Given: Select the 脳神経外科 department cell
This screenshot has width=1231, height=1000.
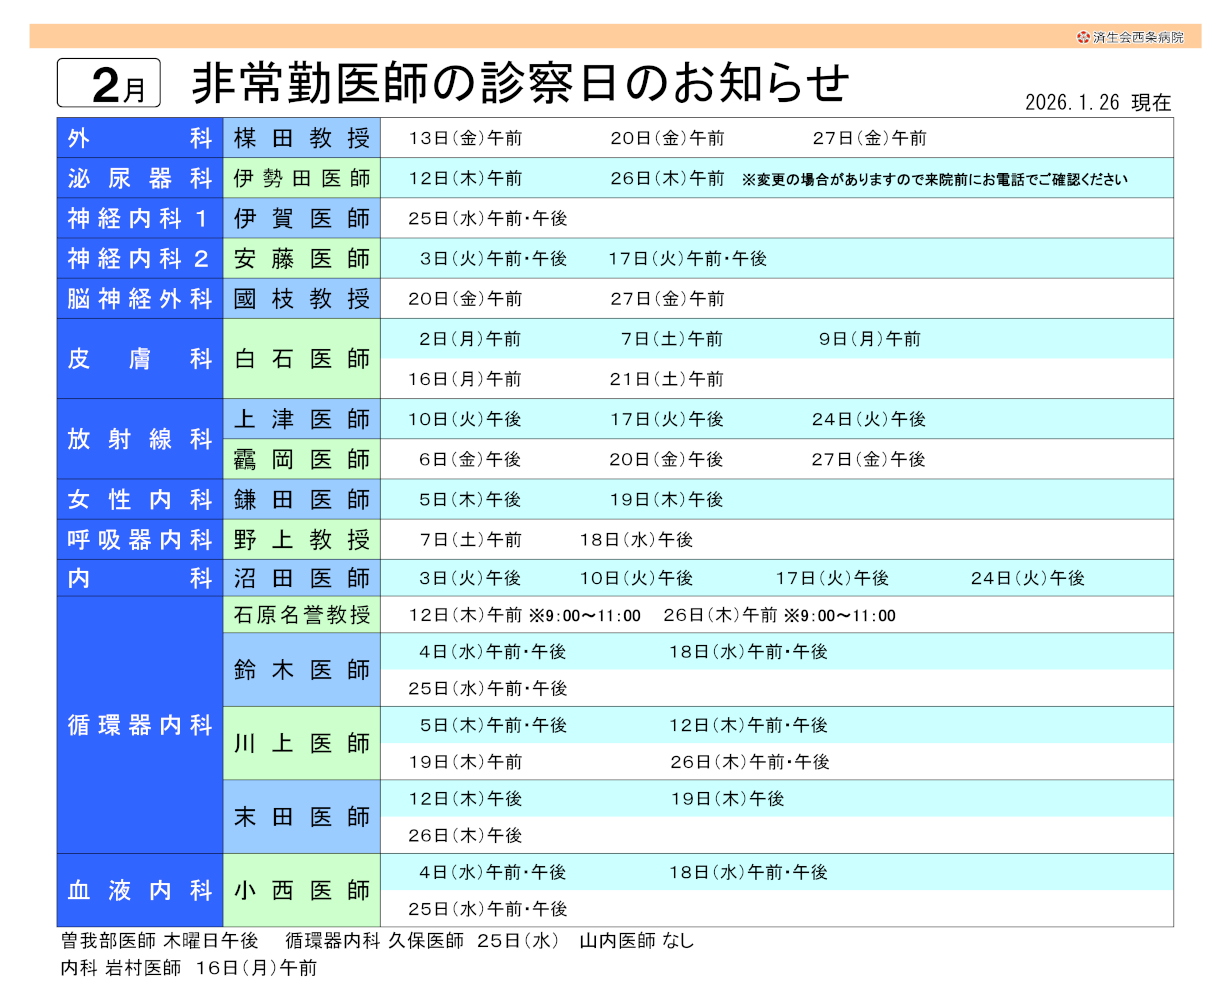Looking at the screenshot, I should [x=140, y=298].
